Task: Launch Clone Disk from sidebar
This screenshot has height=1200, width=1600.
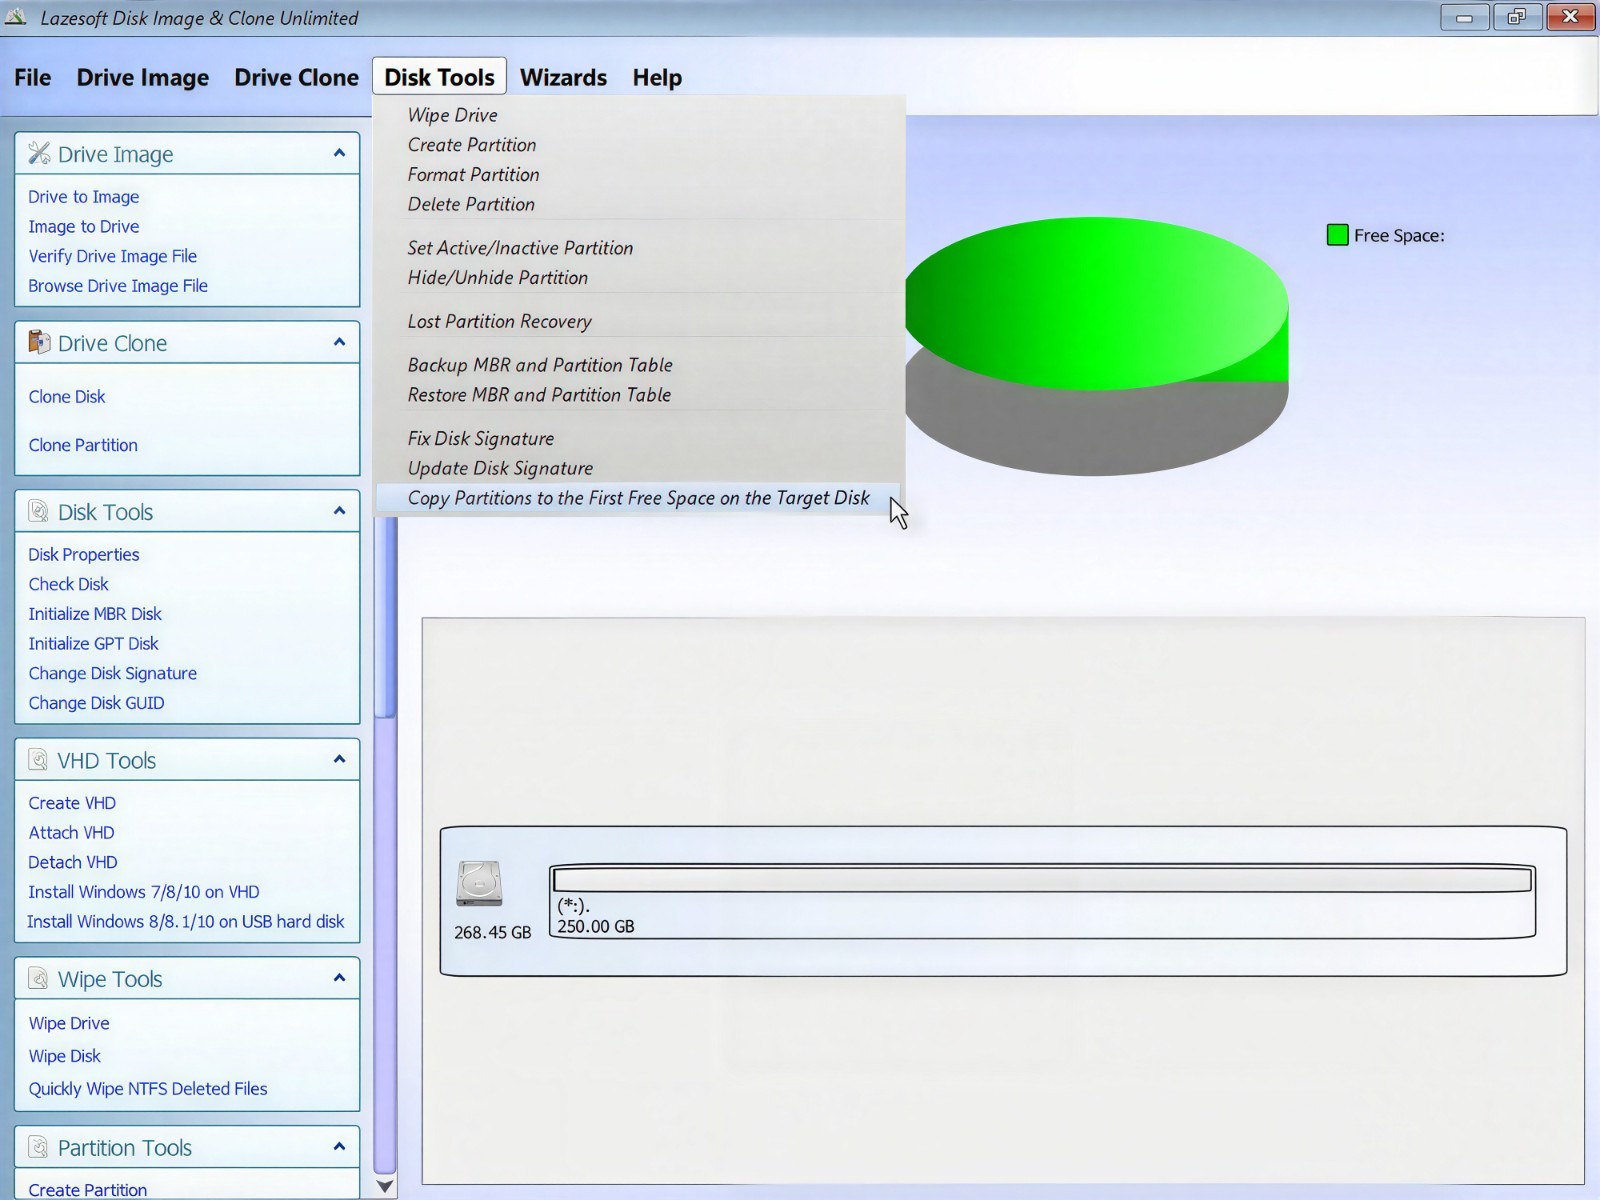Action: pyautogui.click(x=67, y=397)
